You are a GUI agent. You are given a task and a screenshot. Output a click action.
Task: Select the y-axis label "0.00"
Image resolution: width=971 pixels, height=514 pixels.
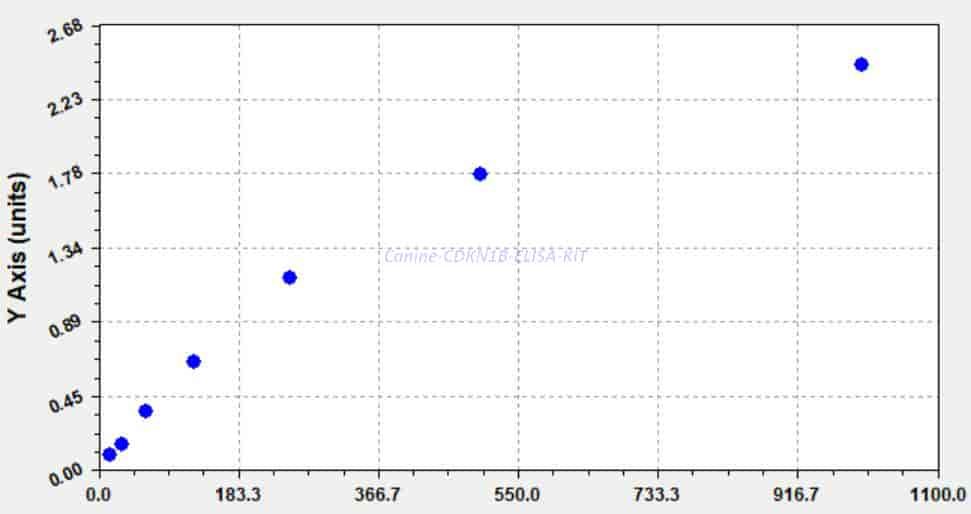[x=64, y=476]
